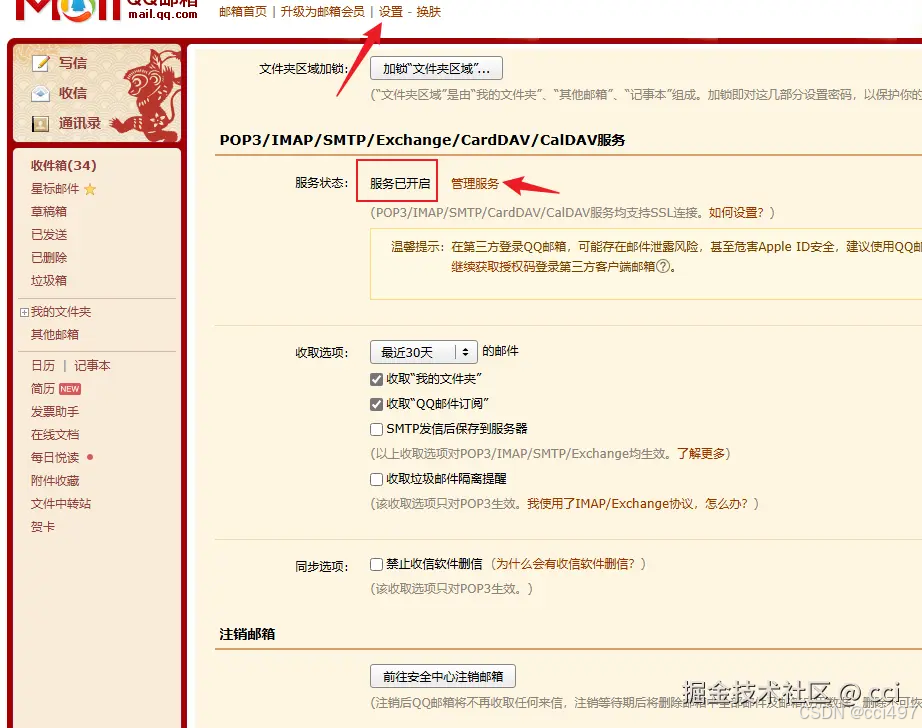Viewport: 922px width, 728px height.
Task: Click the NEW badge beside 简历
Action: click(69, 389)
